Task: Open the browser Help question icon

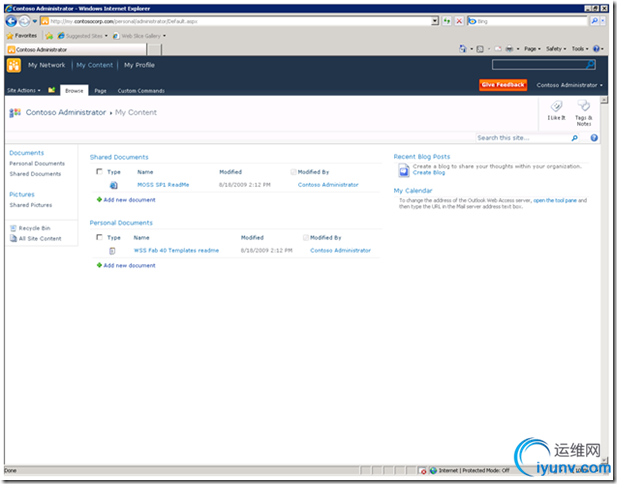Action: 596,49
